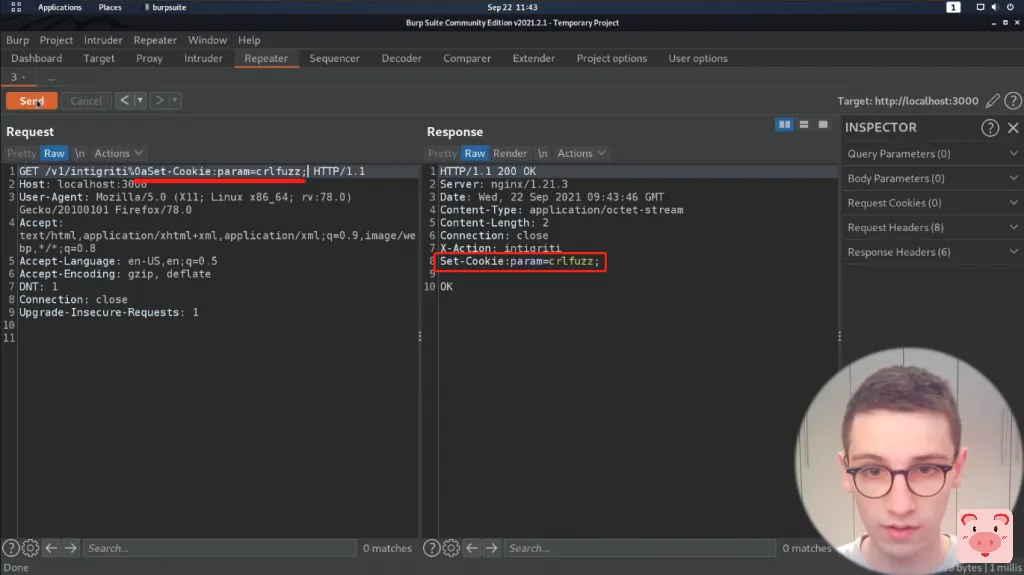The height and width of the screenshot is (575, 1024).
Task: Go back to previous request in history
Action: point(124,101)
